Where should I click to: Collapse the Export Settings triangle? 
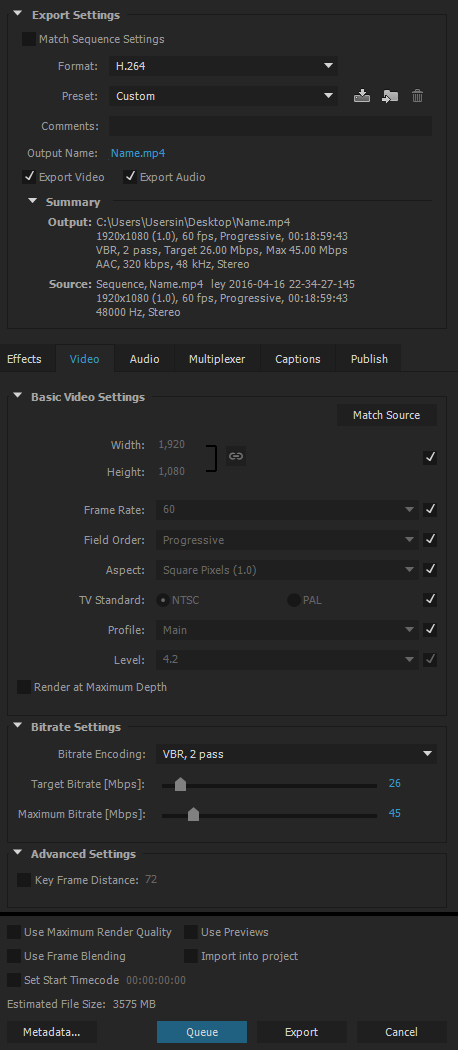(x=17, y=14)
